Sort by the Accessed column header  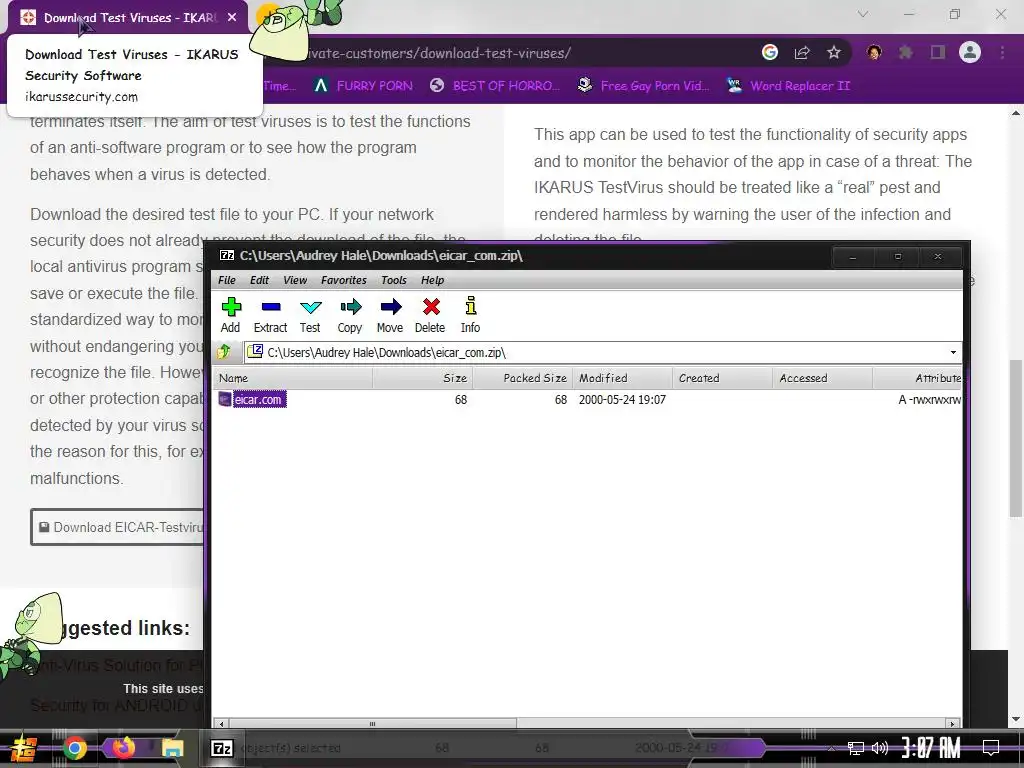(x=822, y=378)
